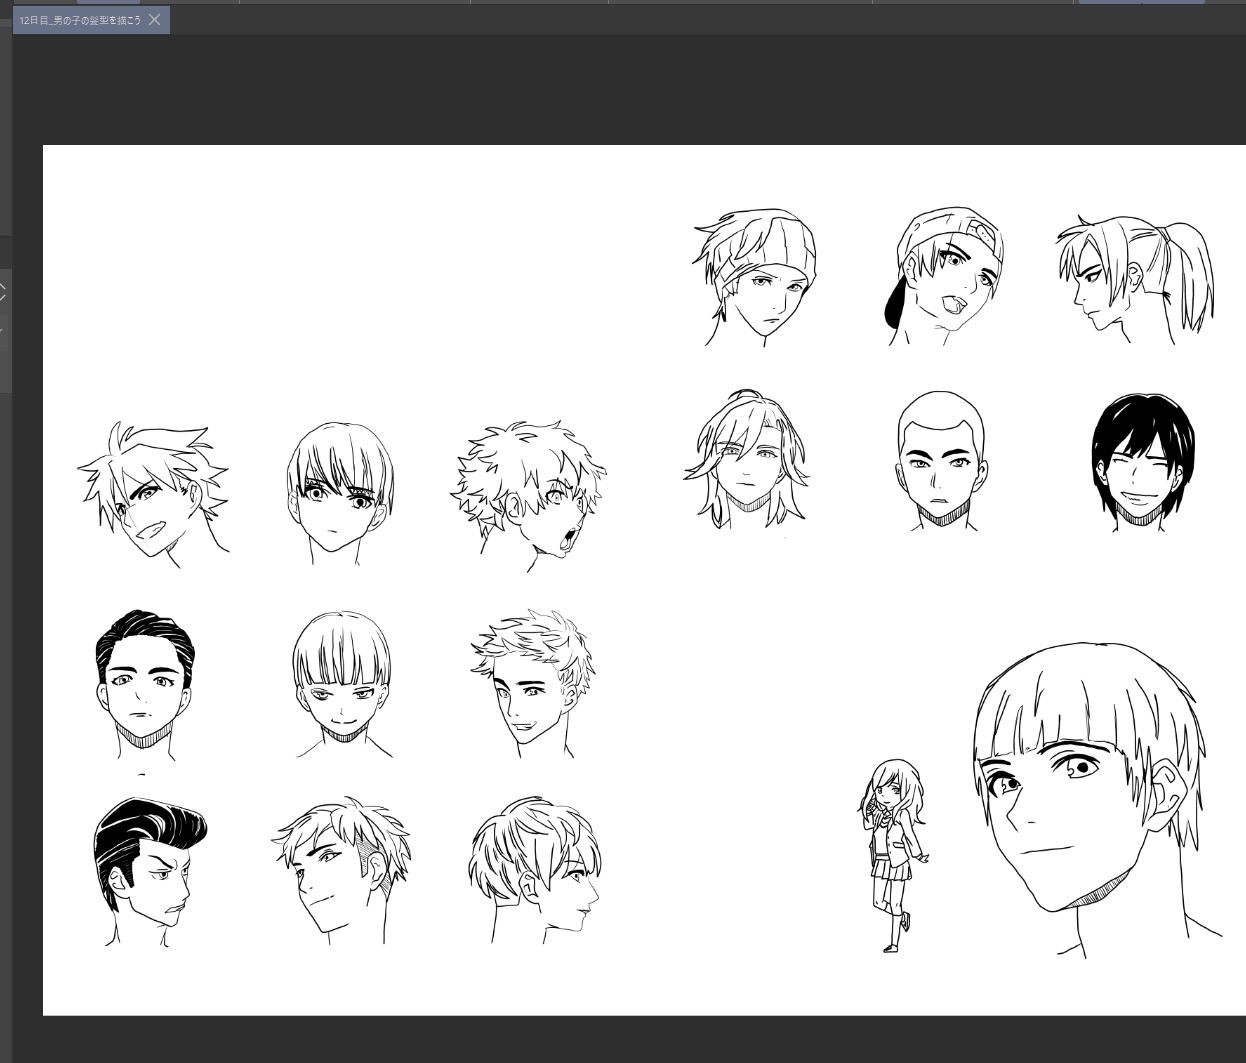Click the large bowl-cut head drawing
The image size is (1246, 1063).
tap(1090, 790)
